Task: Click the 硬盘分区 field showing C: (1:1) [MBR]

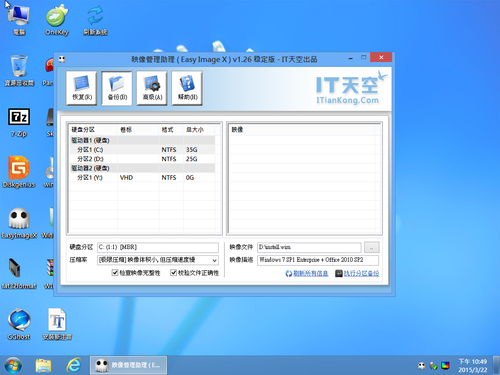Action: click(158, 247)
